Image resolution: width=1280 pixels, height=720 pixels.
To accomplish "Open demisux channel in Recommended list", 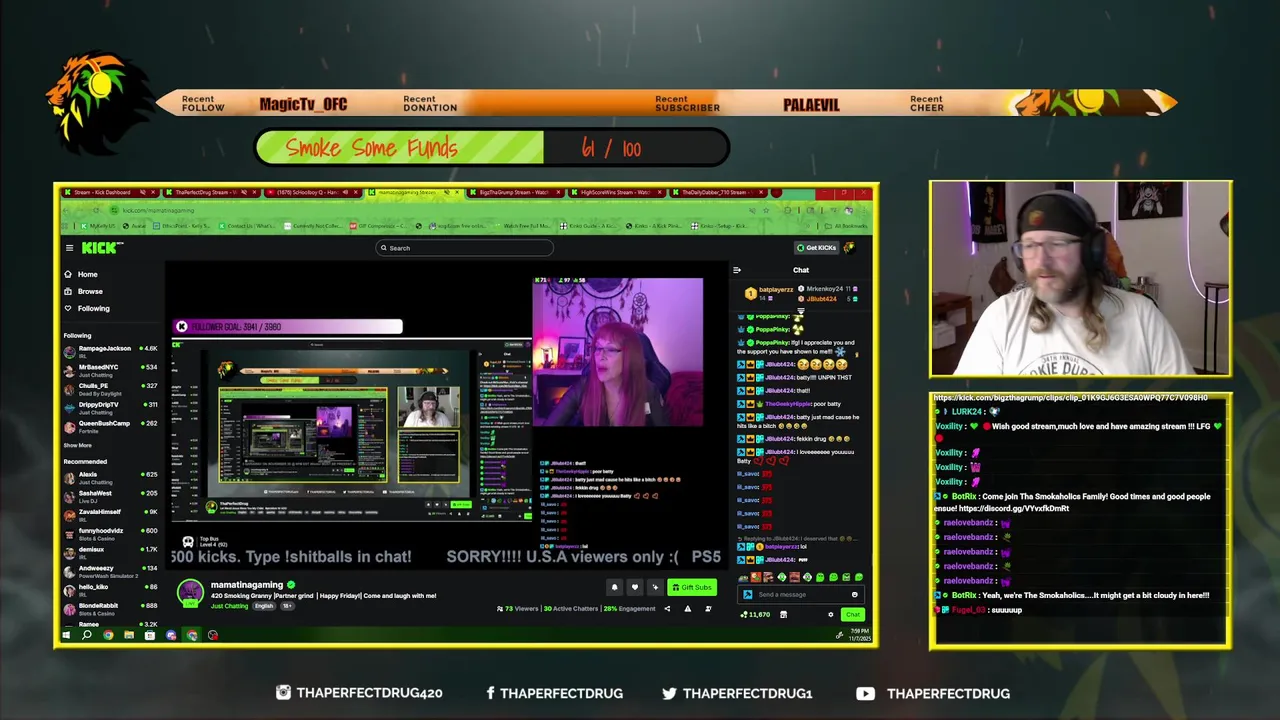I will click(110, 552).
